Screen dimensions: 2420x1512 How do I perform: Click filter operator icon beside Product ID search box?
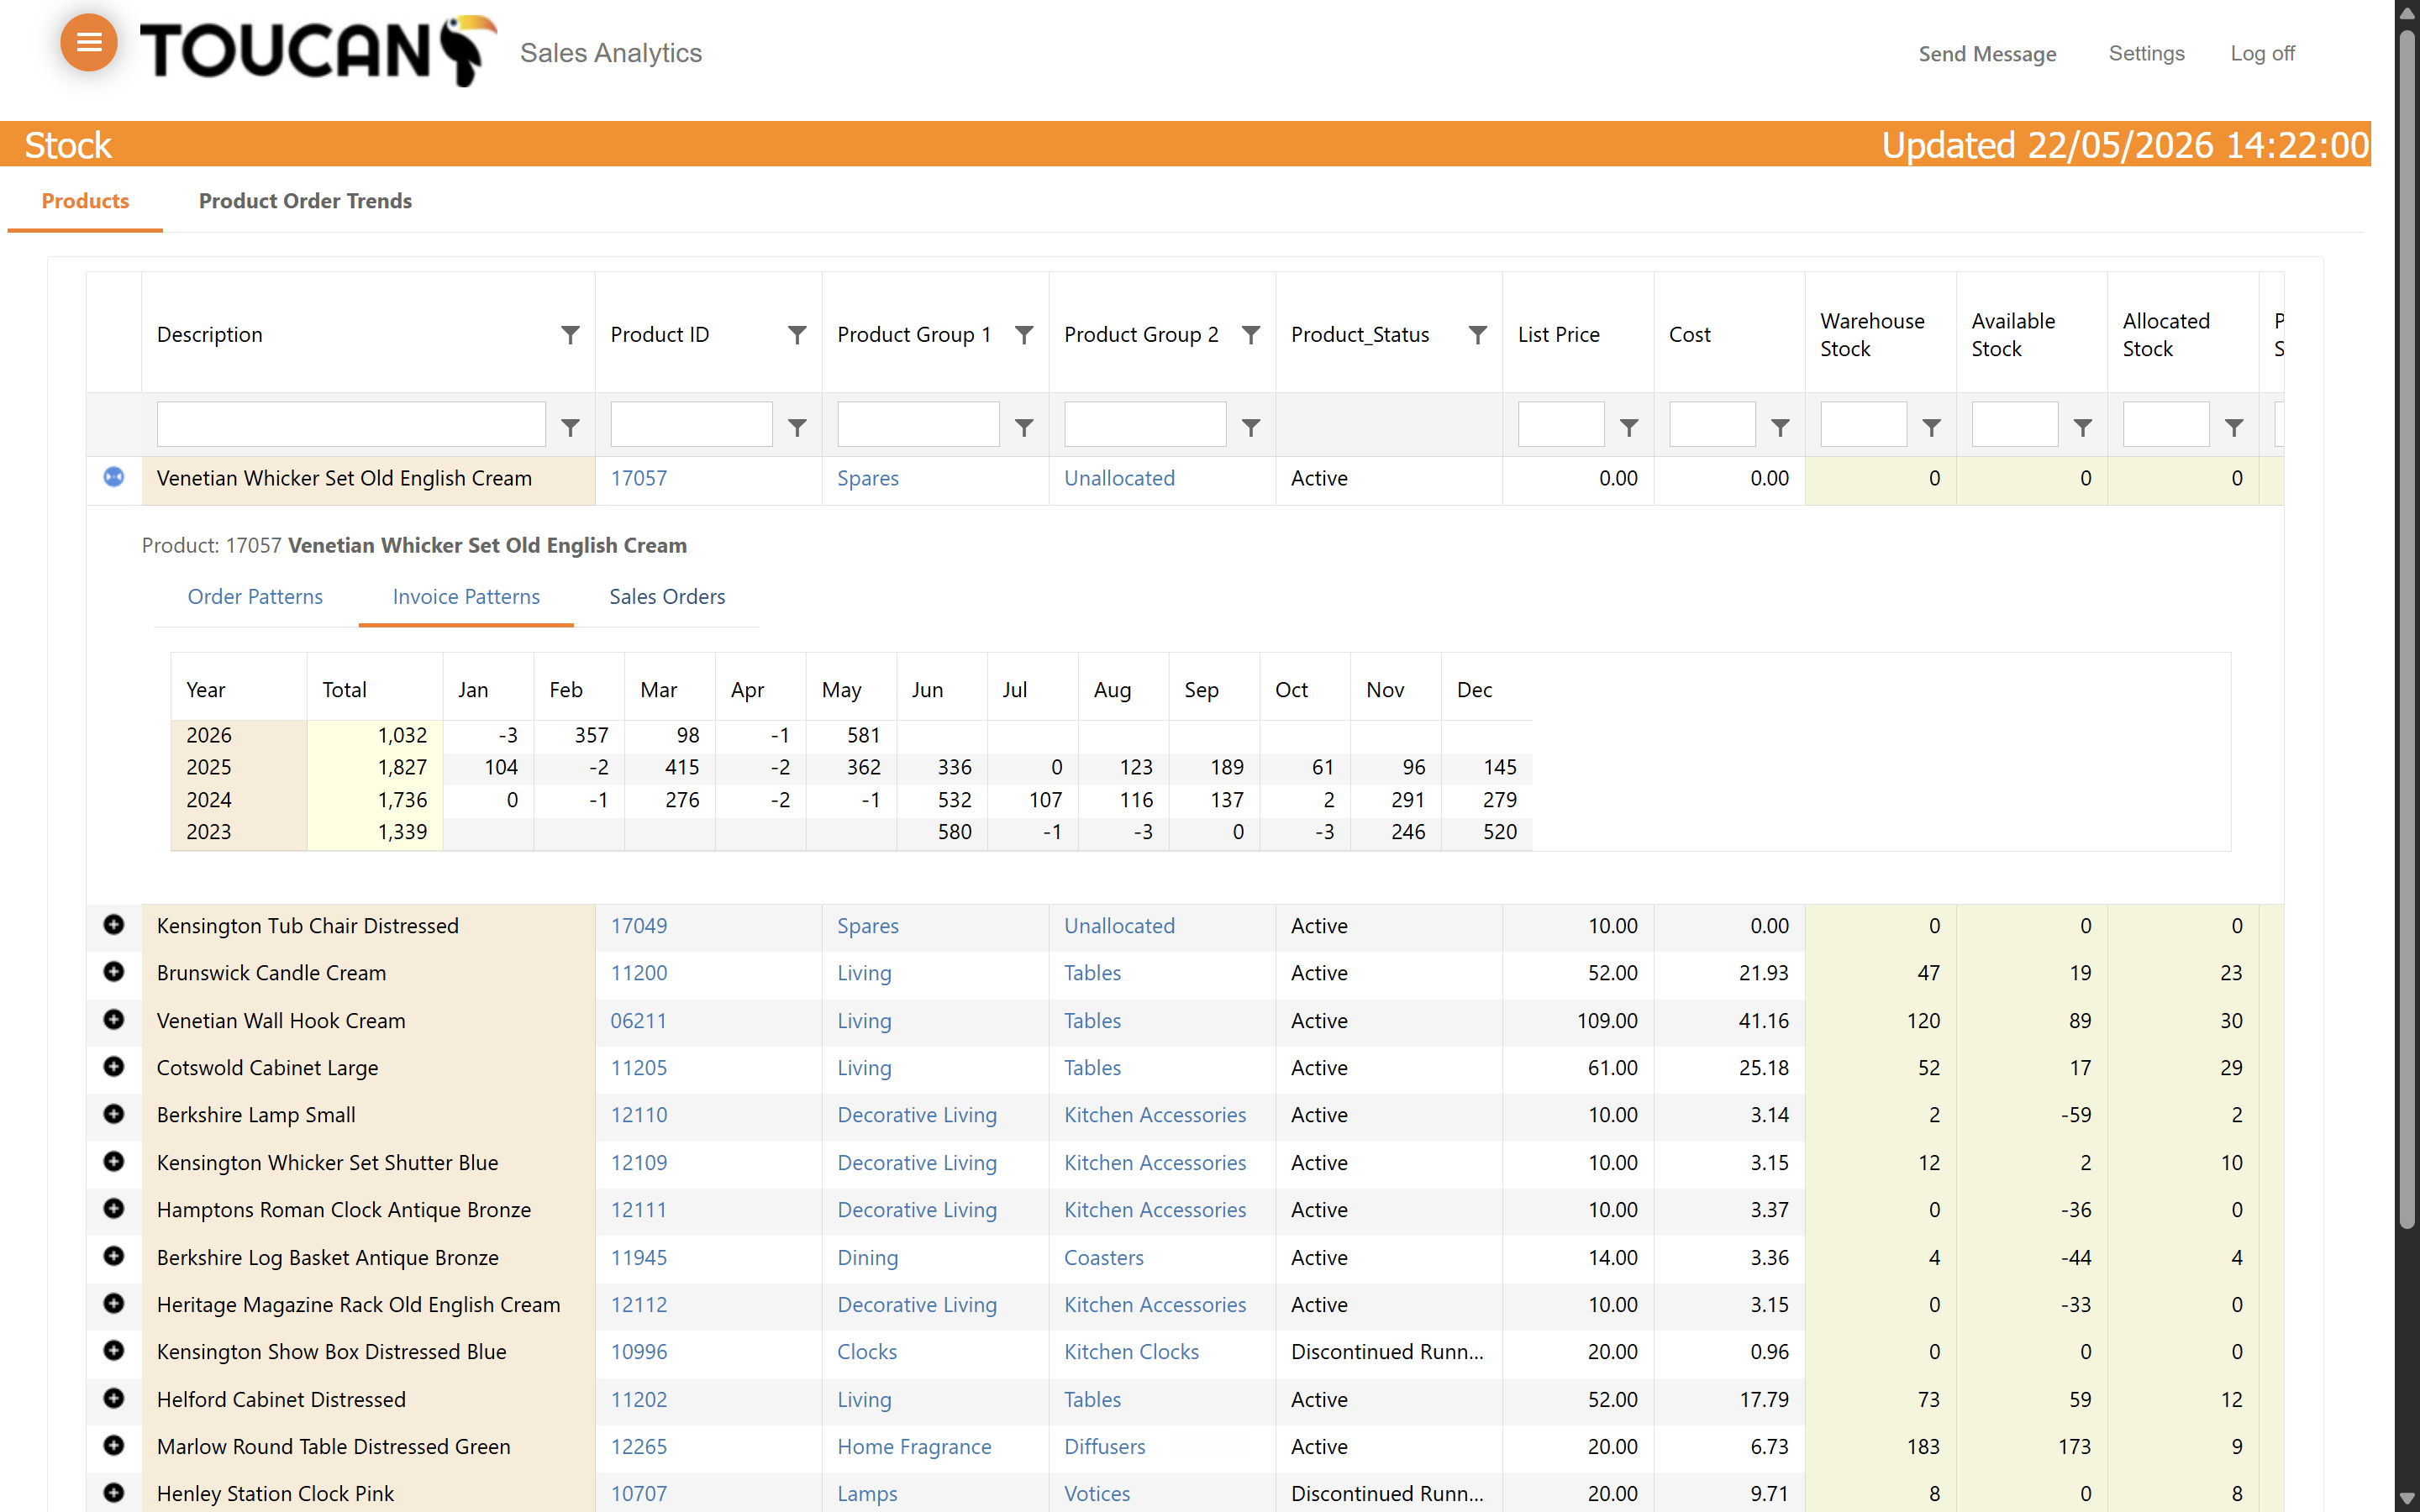[797, 427]
